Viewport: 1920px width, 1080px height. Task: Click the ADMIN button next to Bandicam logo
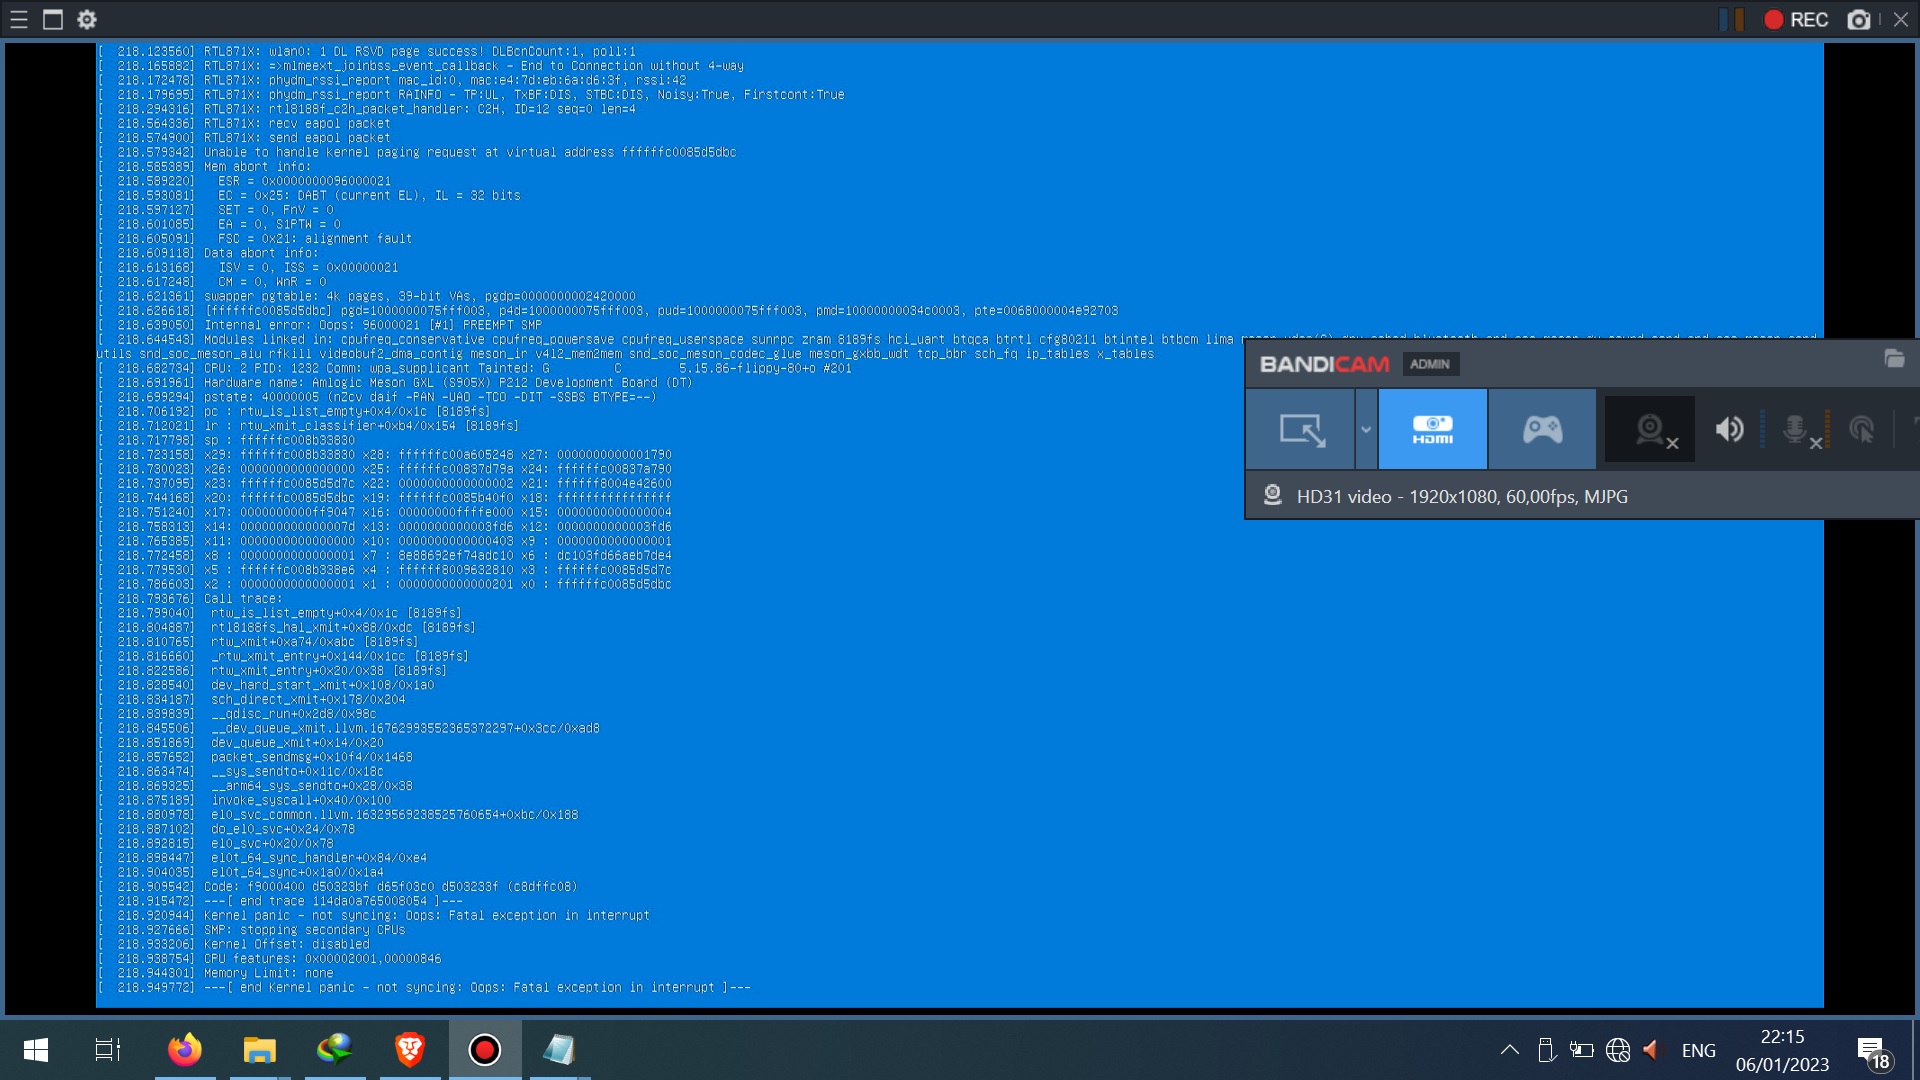(x=1432, y=364)
